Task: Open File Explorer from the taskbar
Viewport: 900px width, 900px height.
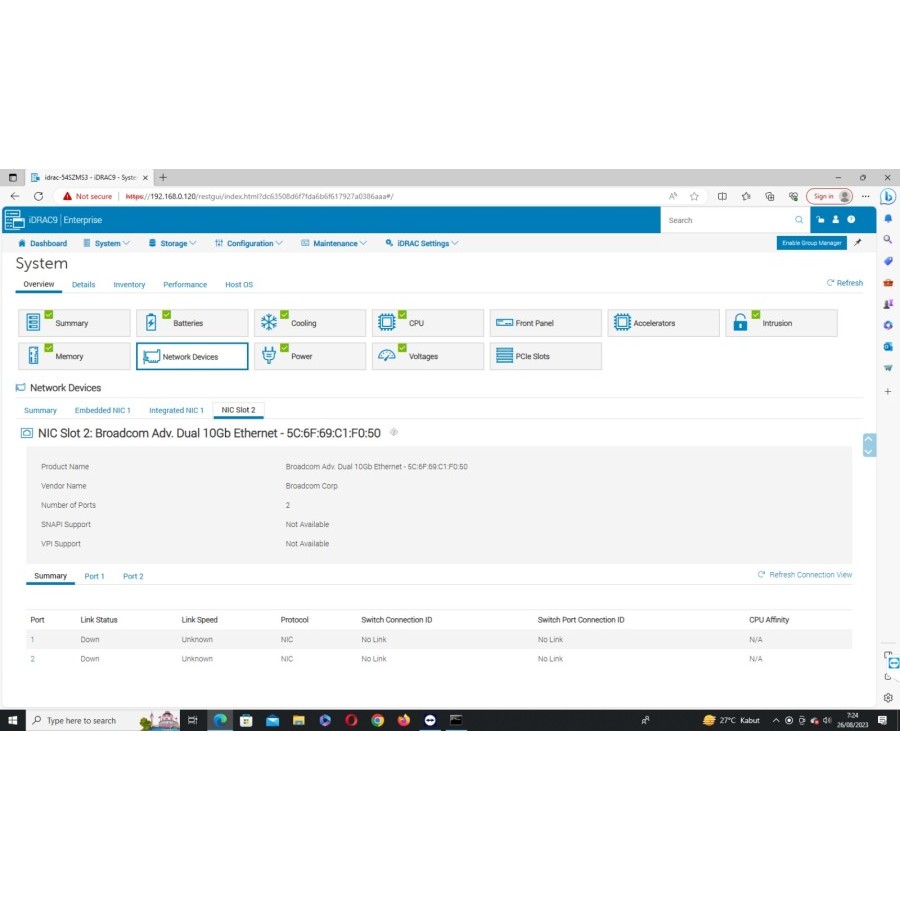Action: (298, 720)
